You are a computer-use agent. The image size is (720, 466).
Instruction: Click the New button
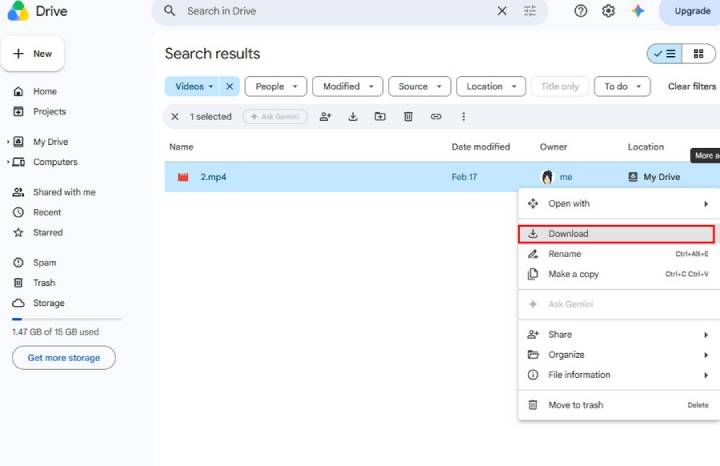click(x=33, y=54)
